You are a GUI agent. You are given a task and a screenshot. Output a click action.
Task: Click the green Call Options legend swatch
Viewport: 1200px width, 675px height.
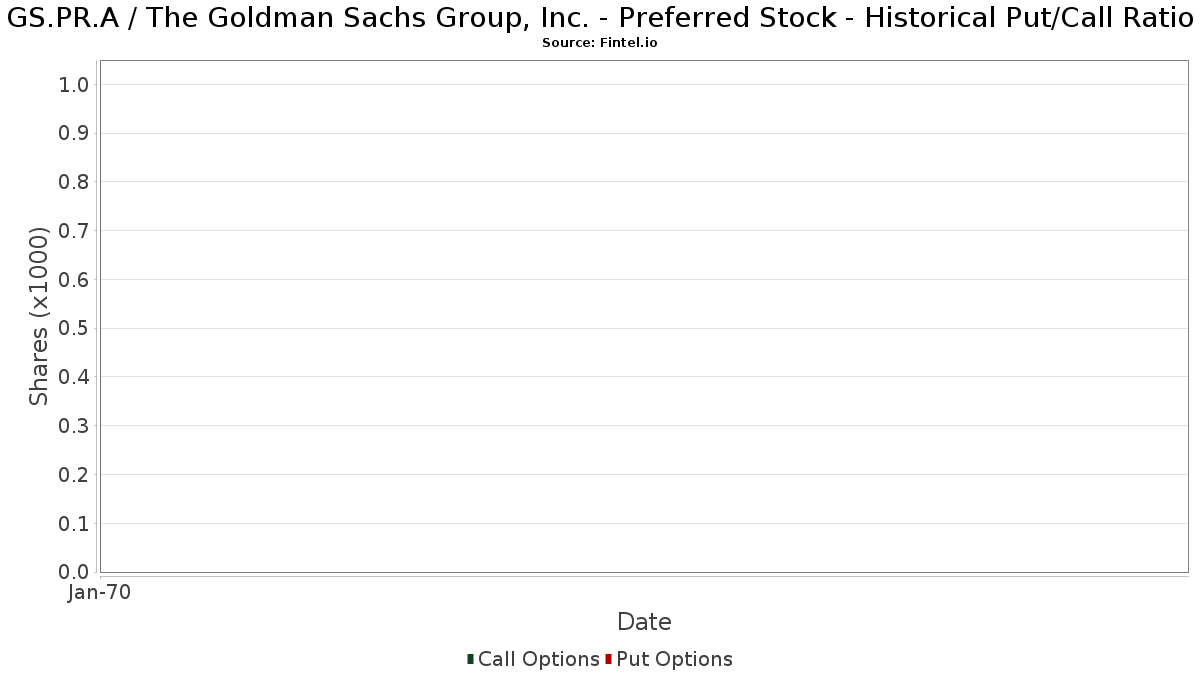click(470, 659)
